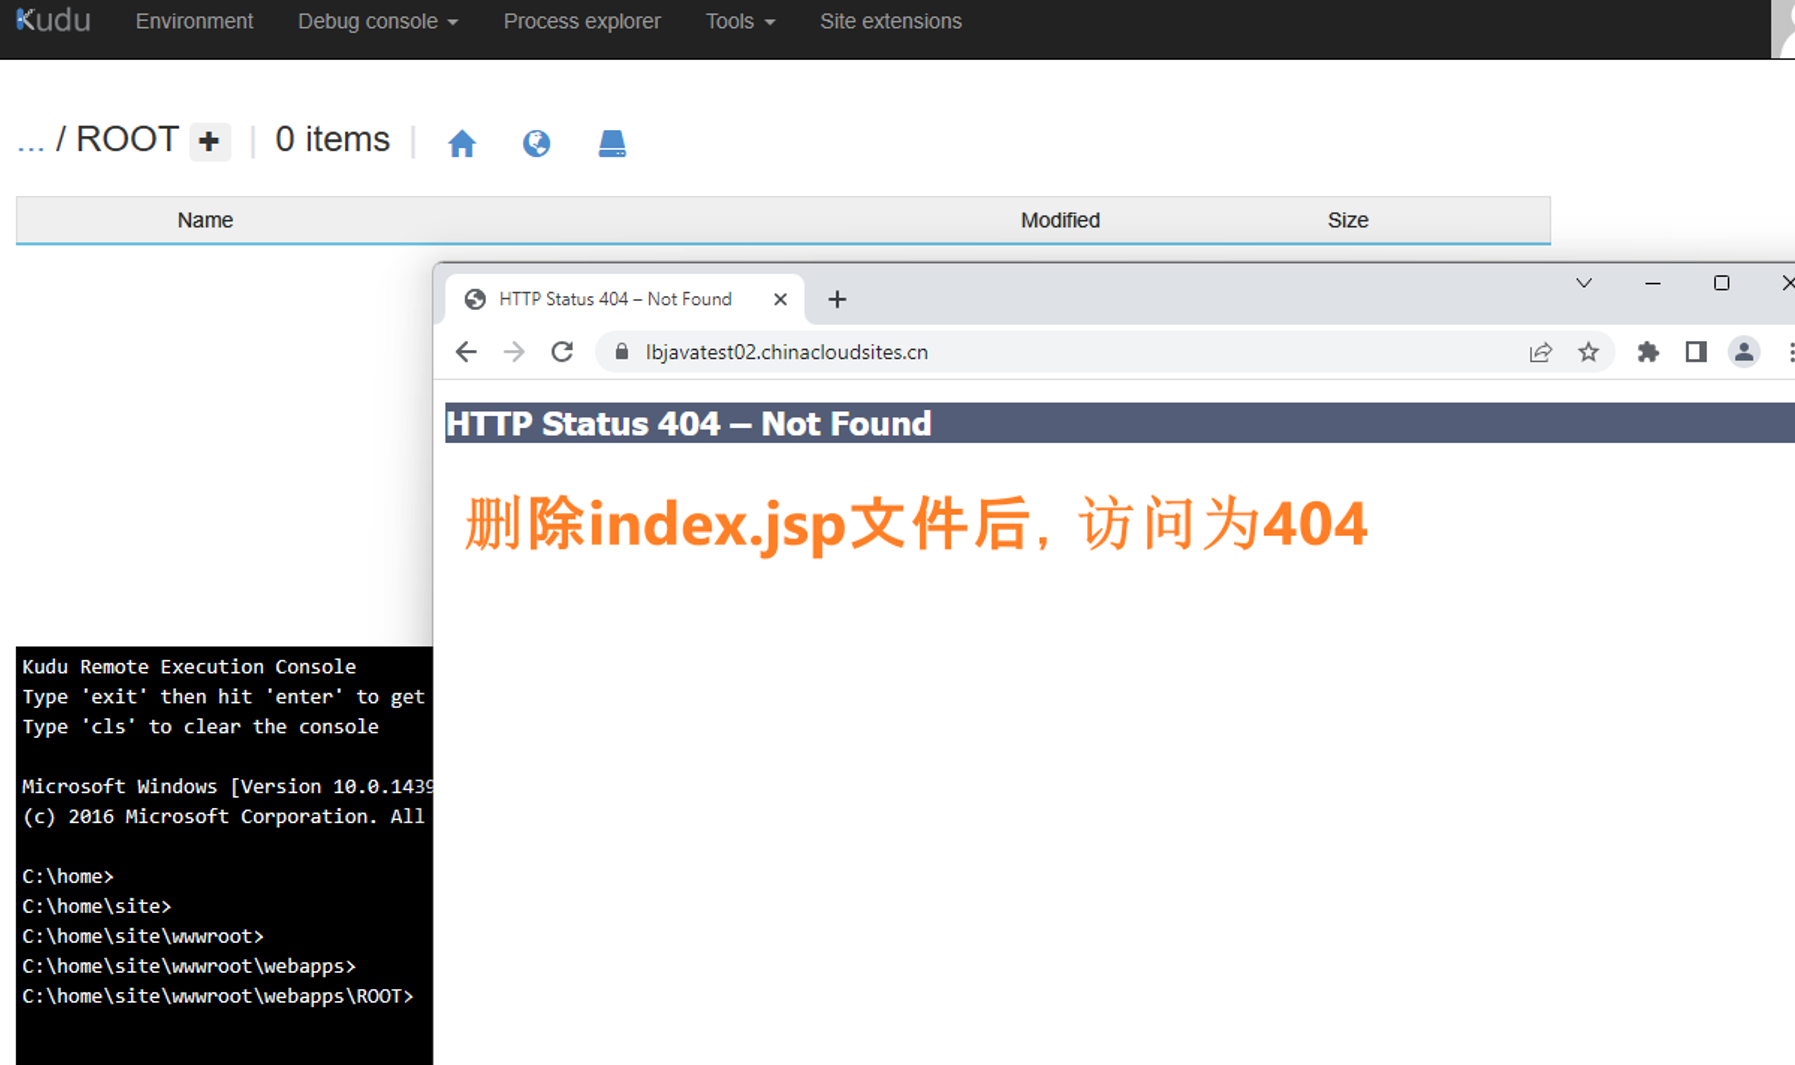The image size is (1795, 1065).
Task: Open the user profile avatar
Action: pos(1743,352)
